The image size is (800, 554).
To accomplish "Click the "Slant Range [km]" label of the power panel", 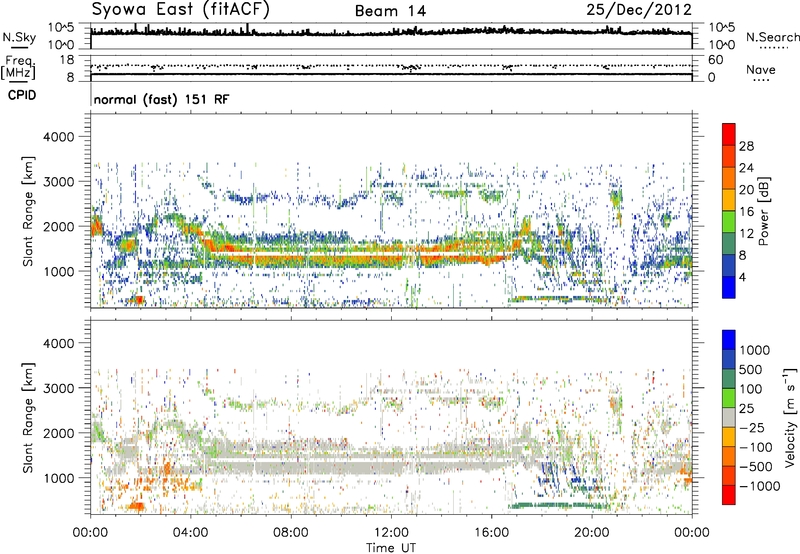I will pos(28,211).
